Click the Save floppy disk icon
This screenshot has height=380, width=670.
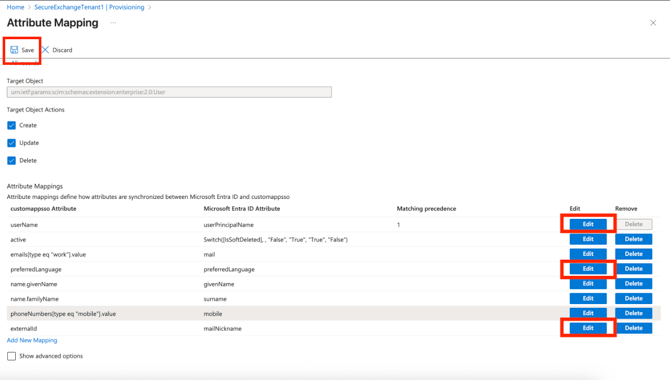click(14, 50)
